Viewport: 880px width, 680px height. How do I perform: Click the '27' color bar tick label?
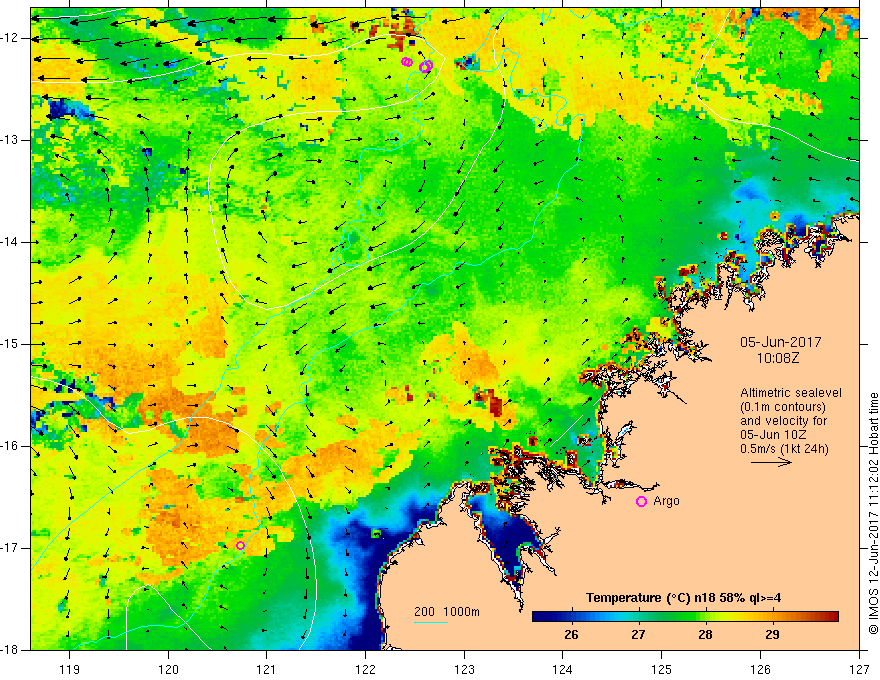(x=638, y=635)
